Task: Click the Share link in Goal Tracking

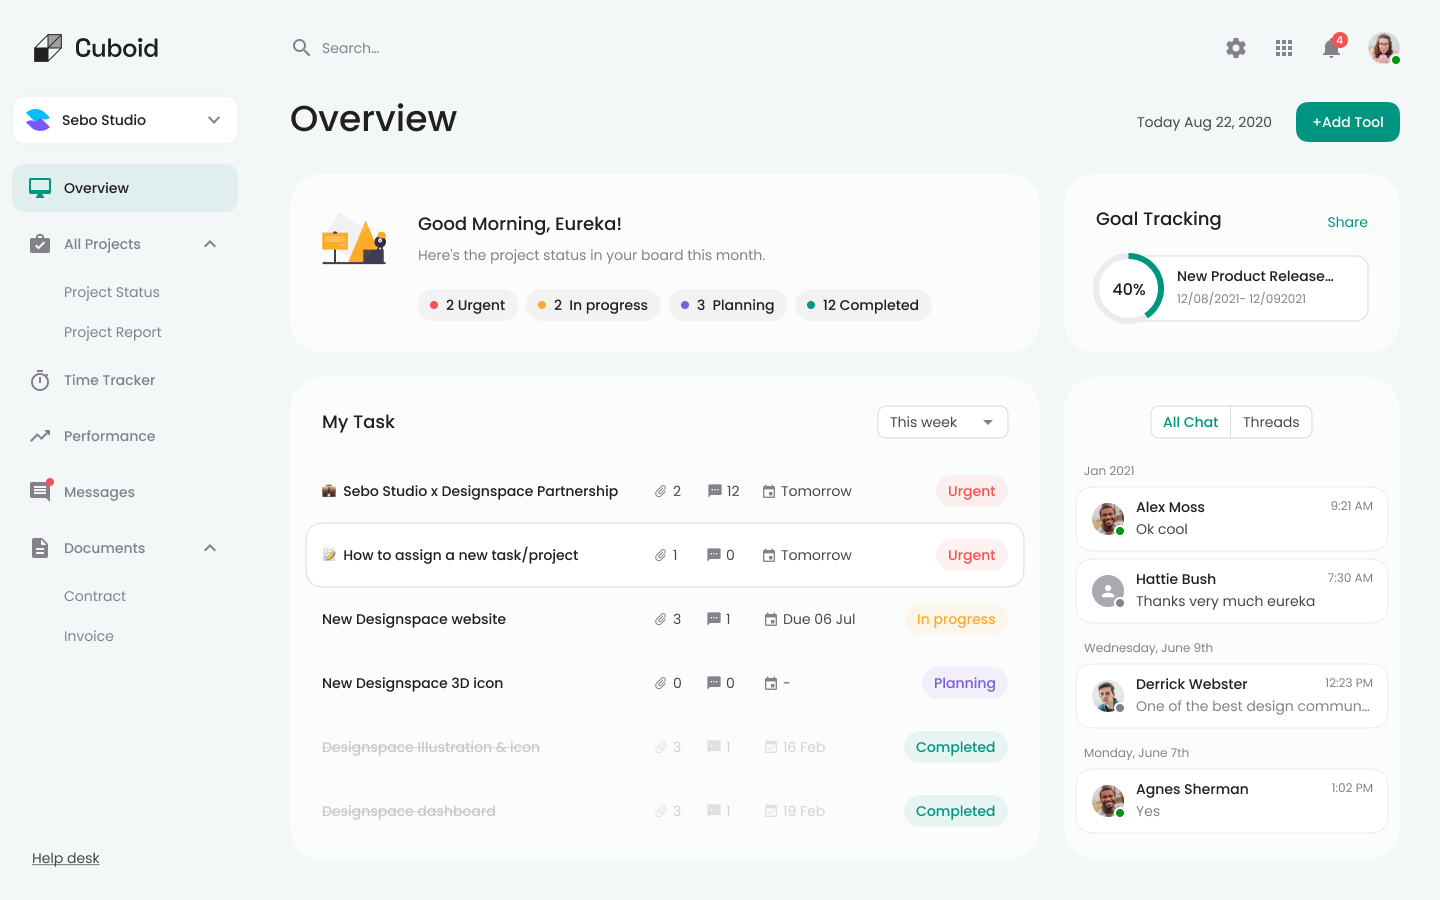Action: pos(1347,222)
